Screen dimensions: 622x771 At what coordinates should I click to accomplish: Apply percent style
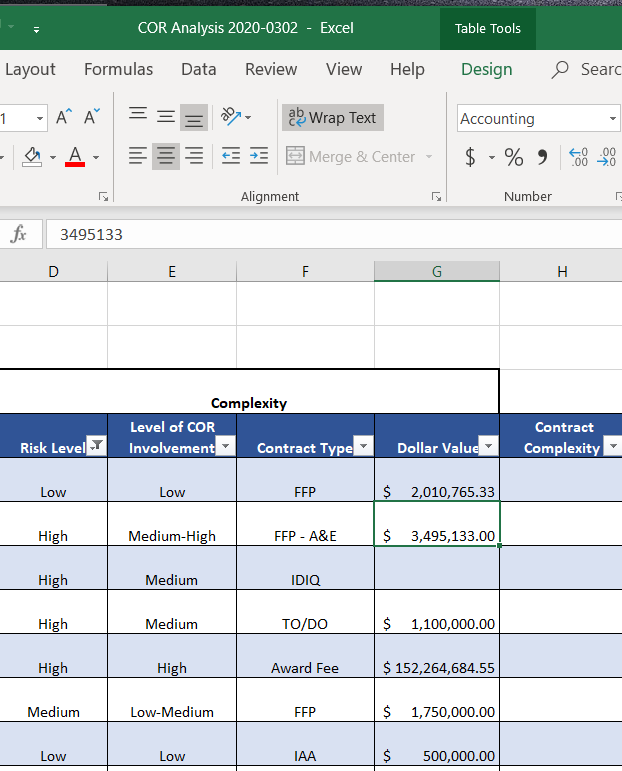[514, 157]
